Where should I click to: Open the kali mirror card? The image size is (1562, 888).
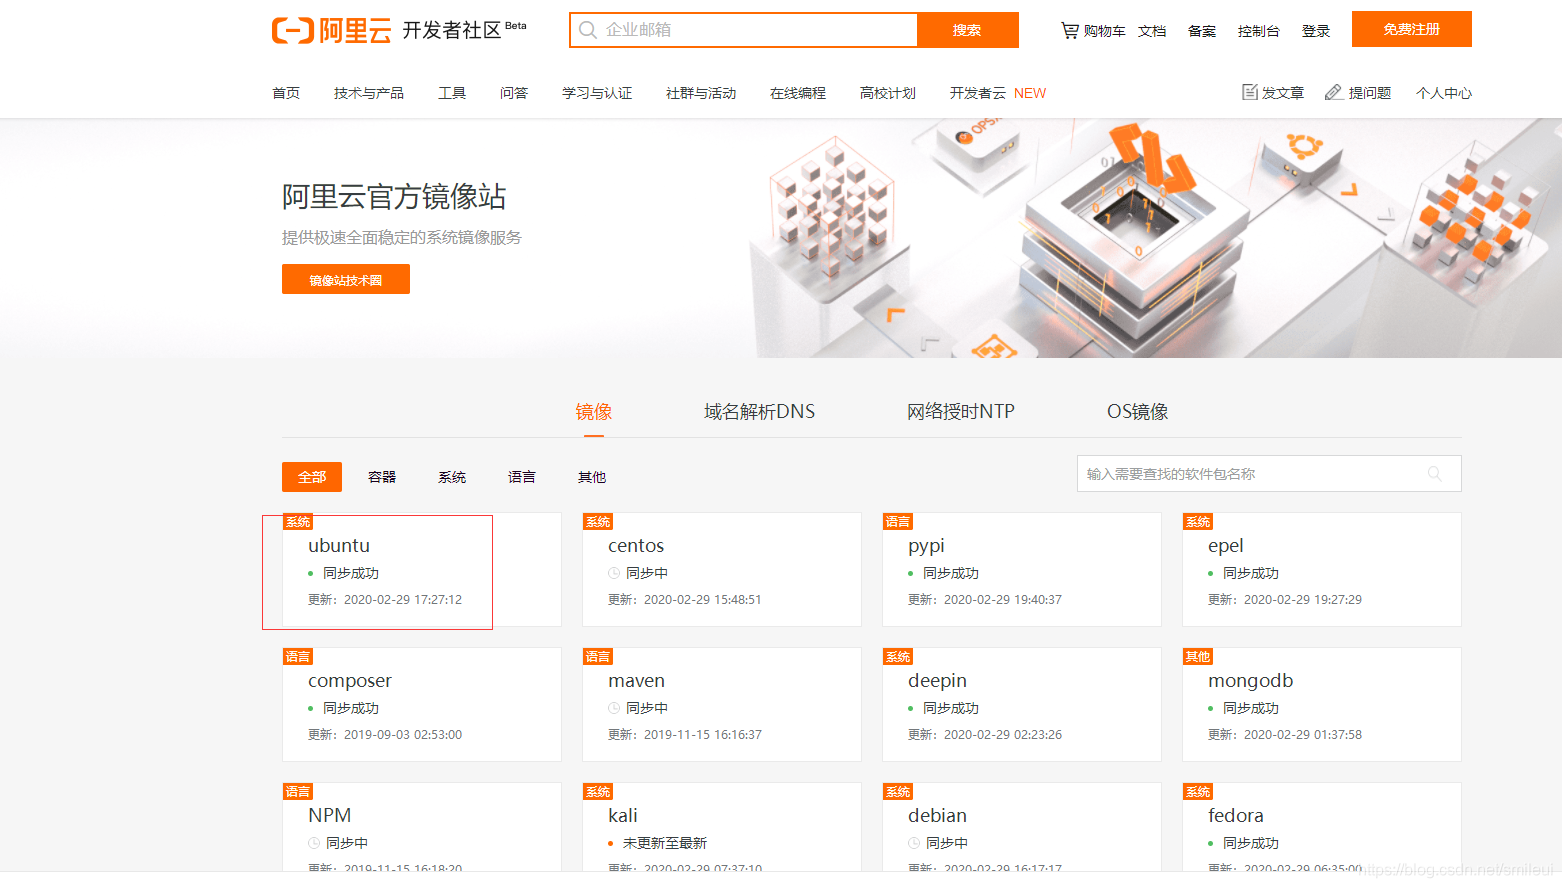coord(722,827)
